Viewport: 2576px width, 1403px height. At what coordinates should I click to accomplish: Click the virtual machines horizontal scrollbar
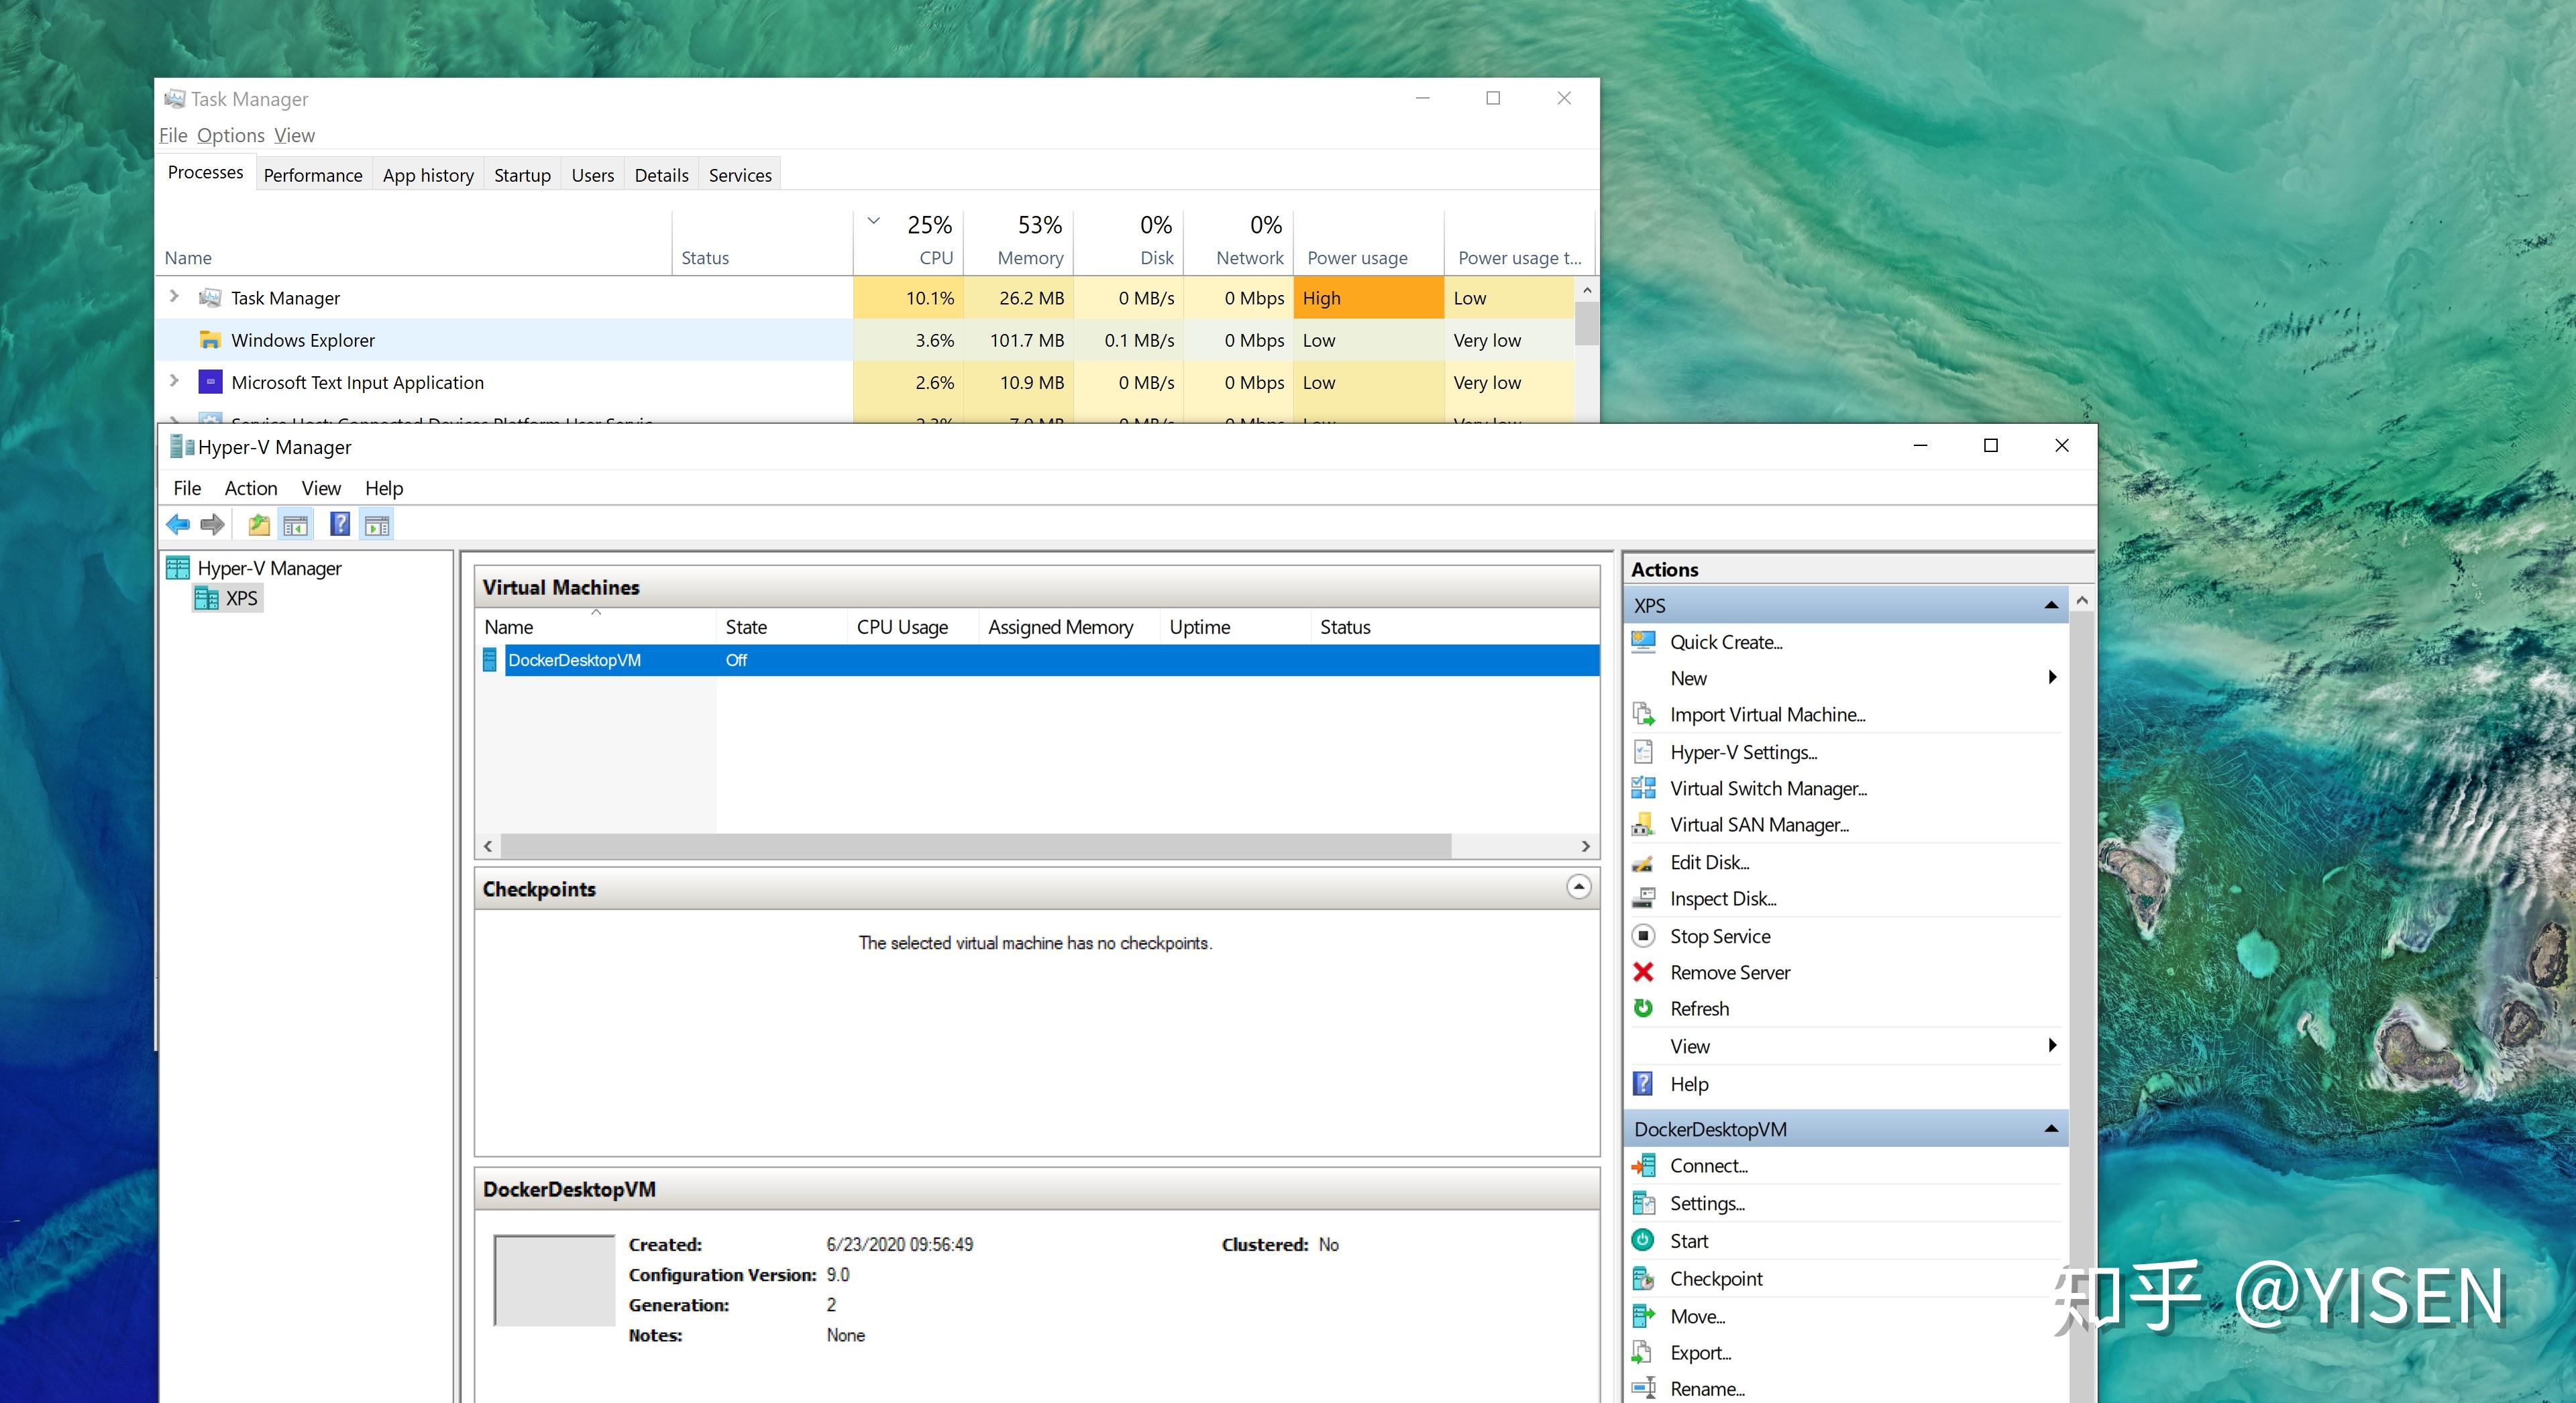pyautogui.click(x=975, y=846)
